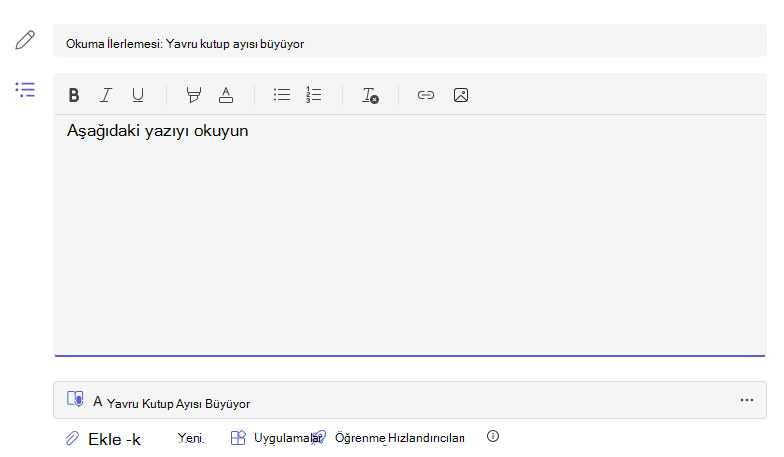Open Öğrenme Hızlandırıcıları
This screenshot has width=784, height=457.
click(390, 438)
